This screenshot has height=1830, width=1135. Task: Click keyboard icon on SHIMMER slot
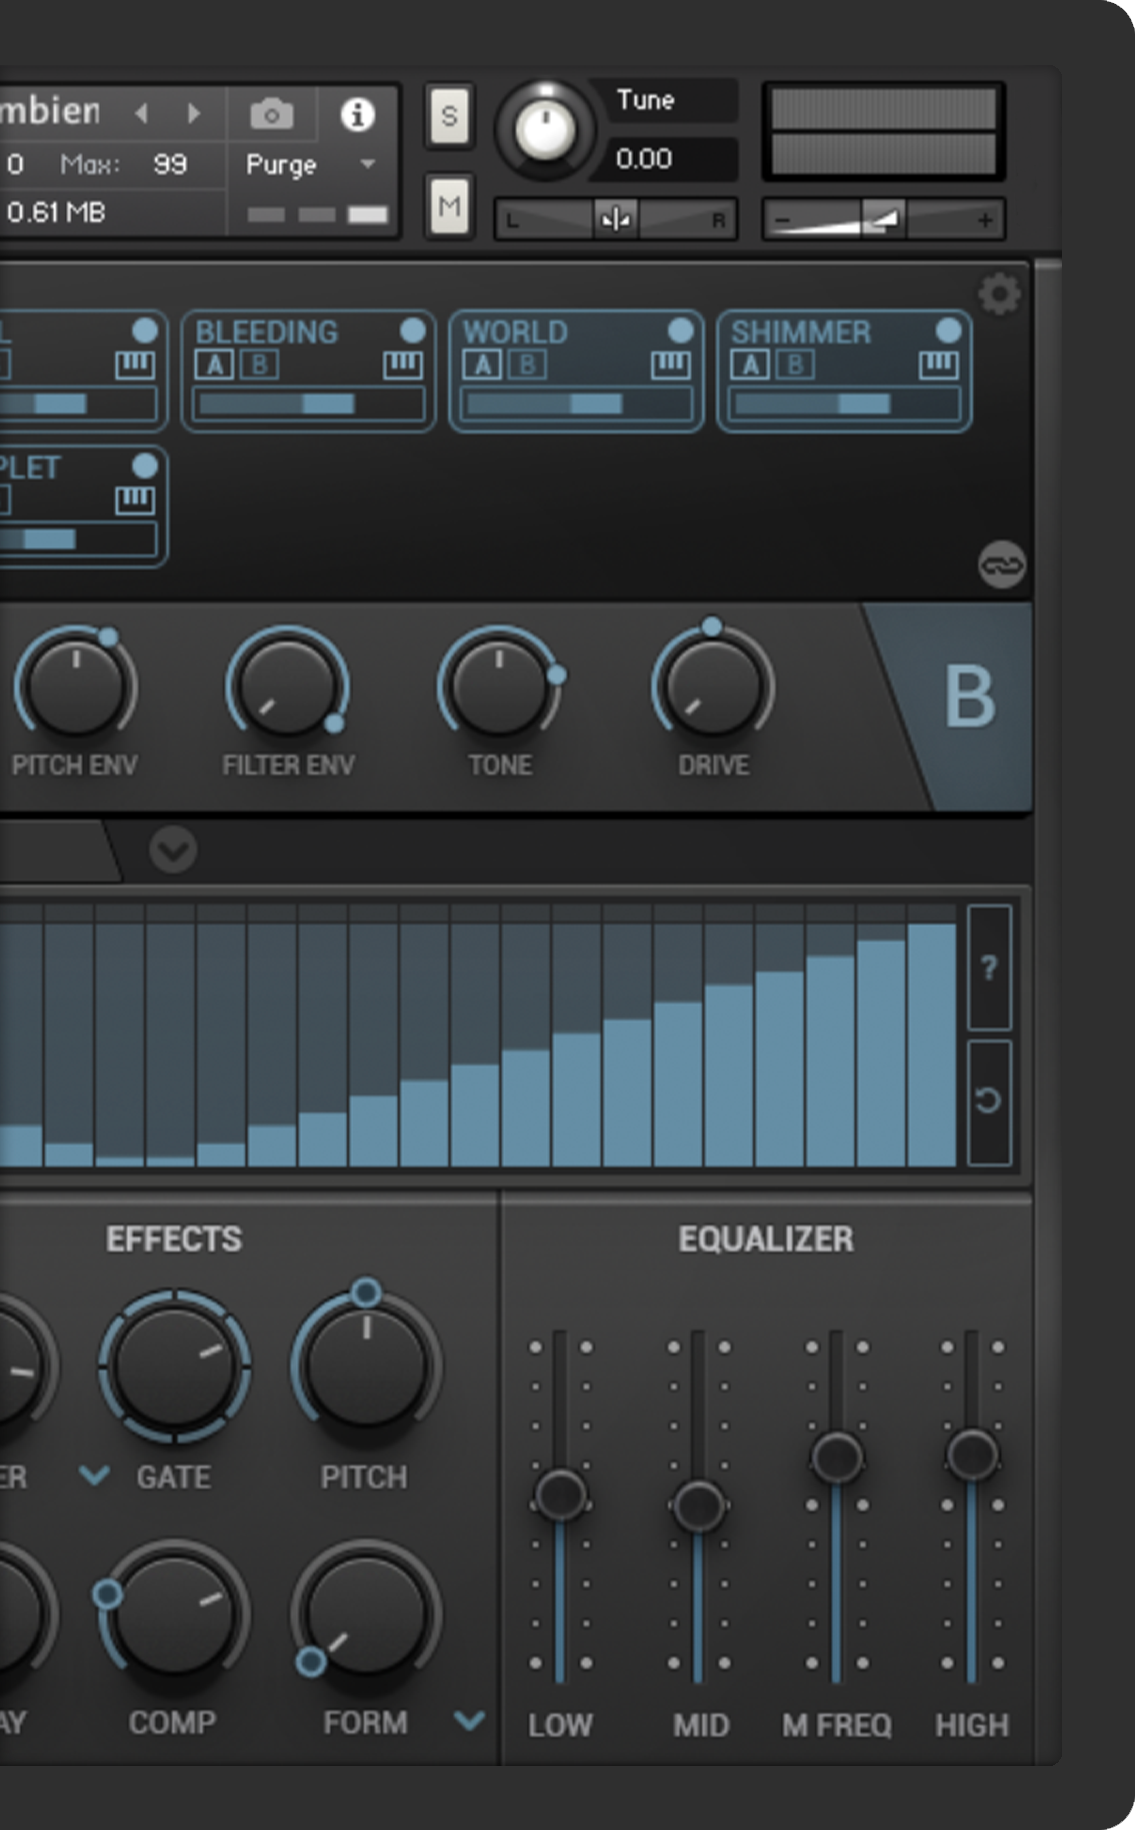click(x=939, y=365)
